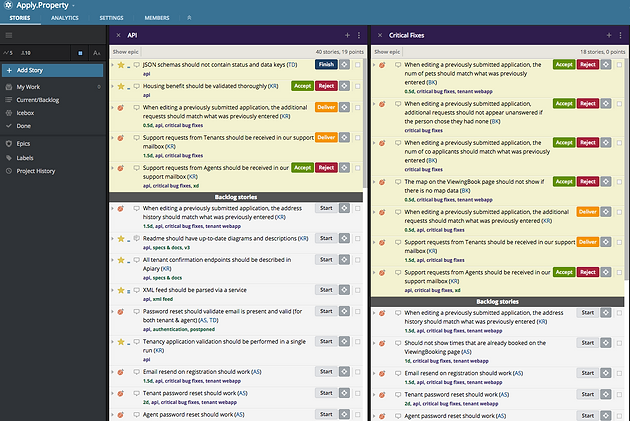Click Show epic in the API panel
This screenshot has height=421, width=630.
pos(126,52)
